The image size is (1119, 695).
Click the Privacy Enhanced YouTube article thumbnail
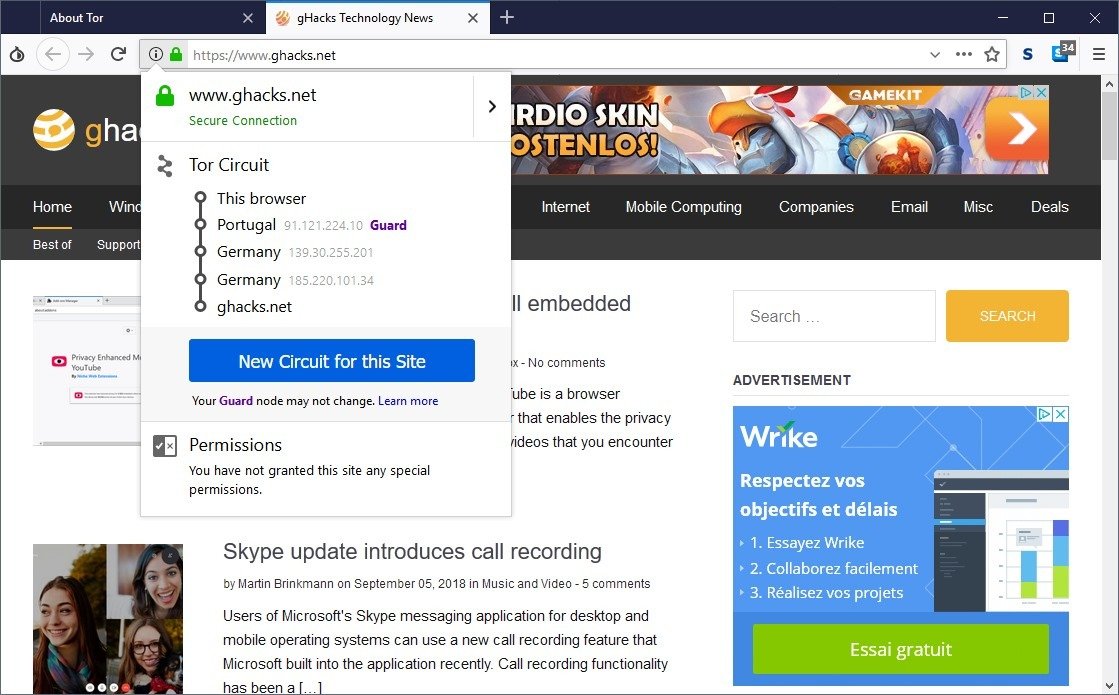pos(87,371)
